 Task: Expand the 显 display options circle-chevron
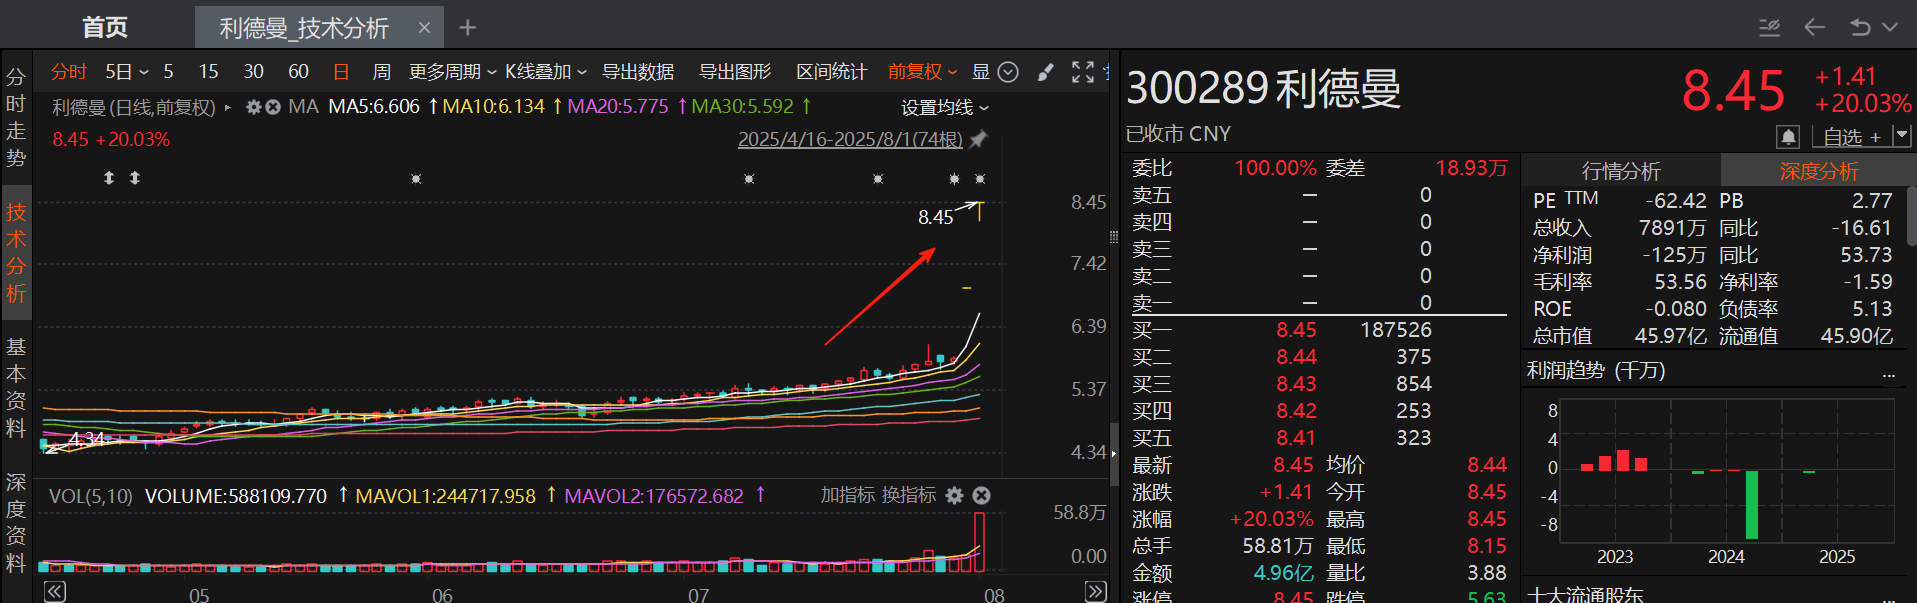point(1008,72)
